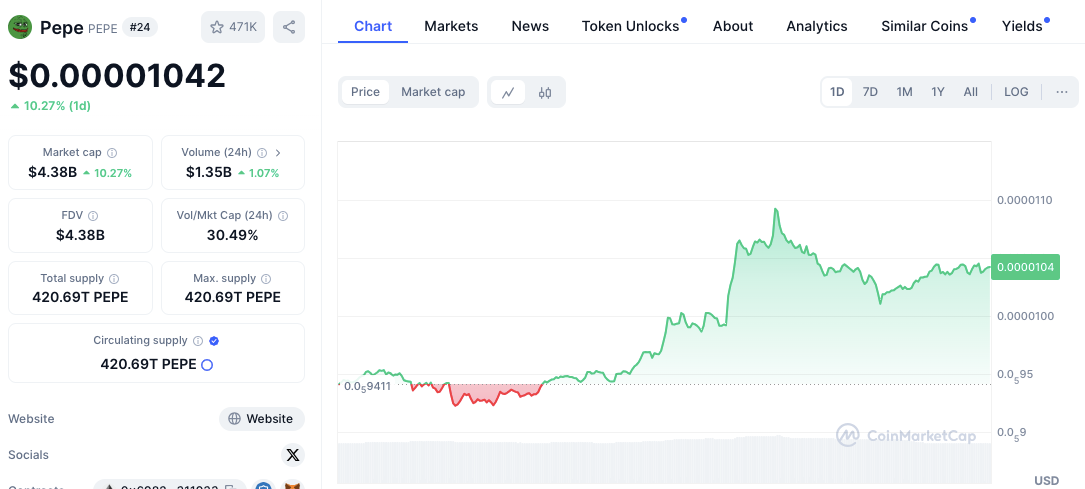Click the Total supply info icon

(x=114, y=279)
